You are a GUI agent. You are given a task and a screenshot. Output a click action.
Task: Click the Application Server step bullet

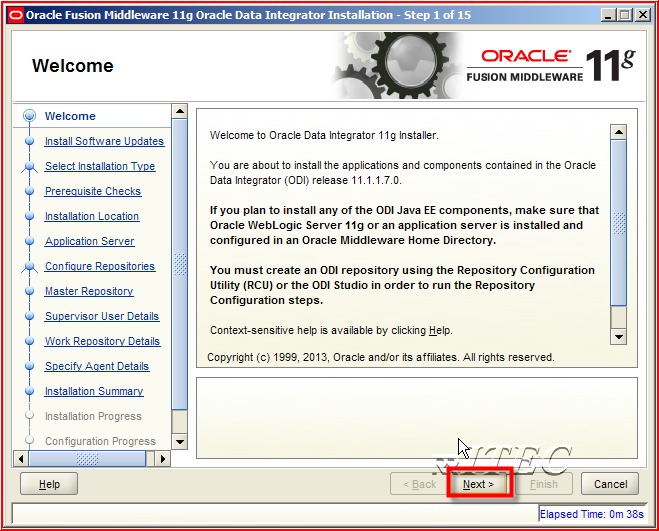[x=29, y=241]
